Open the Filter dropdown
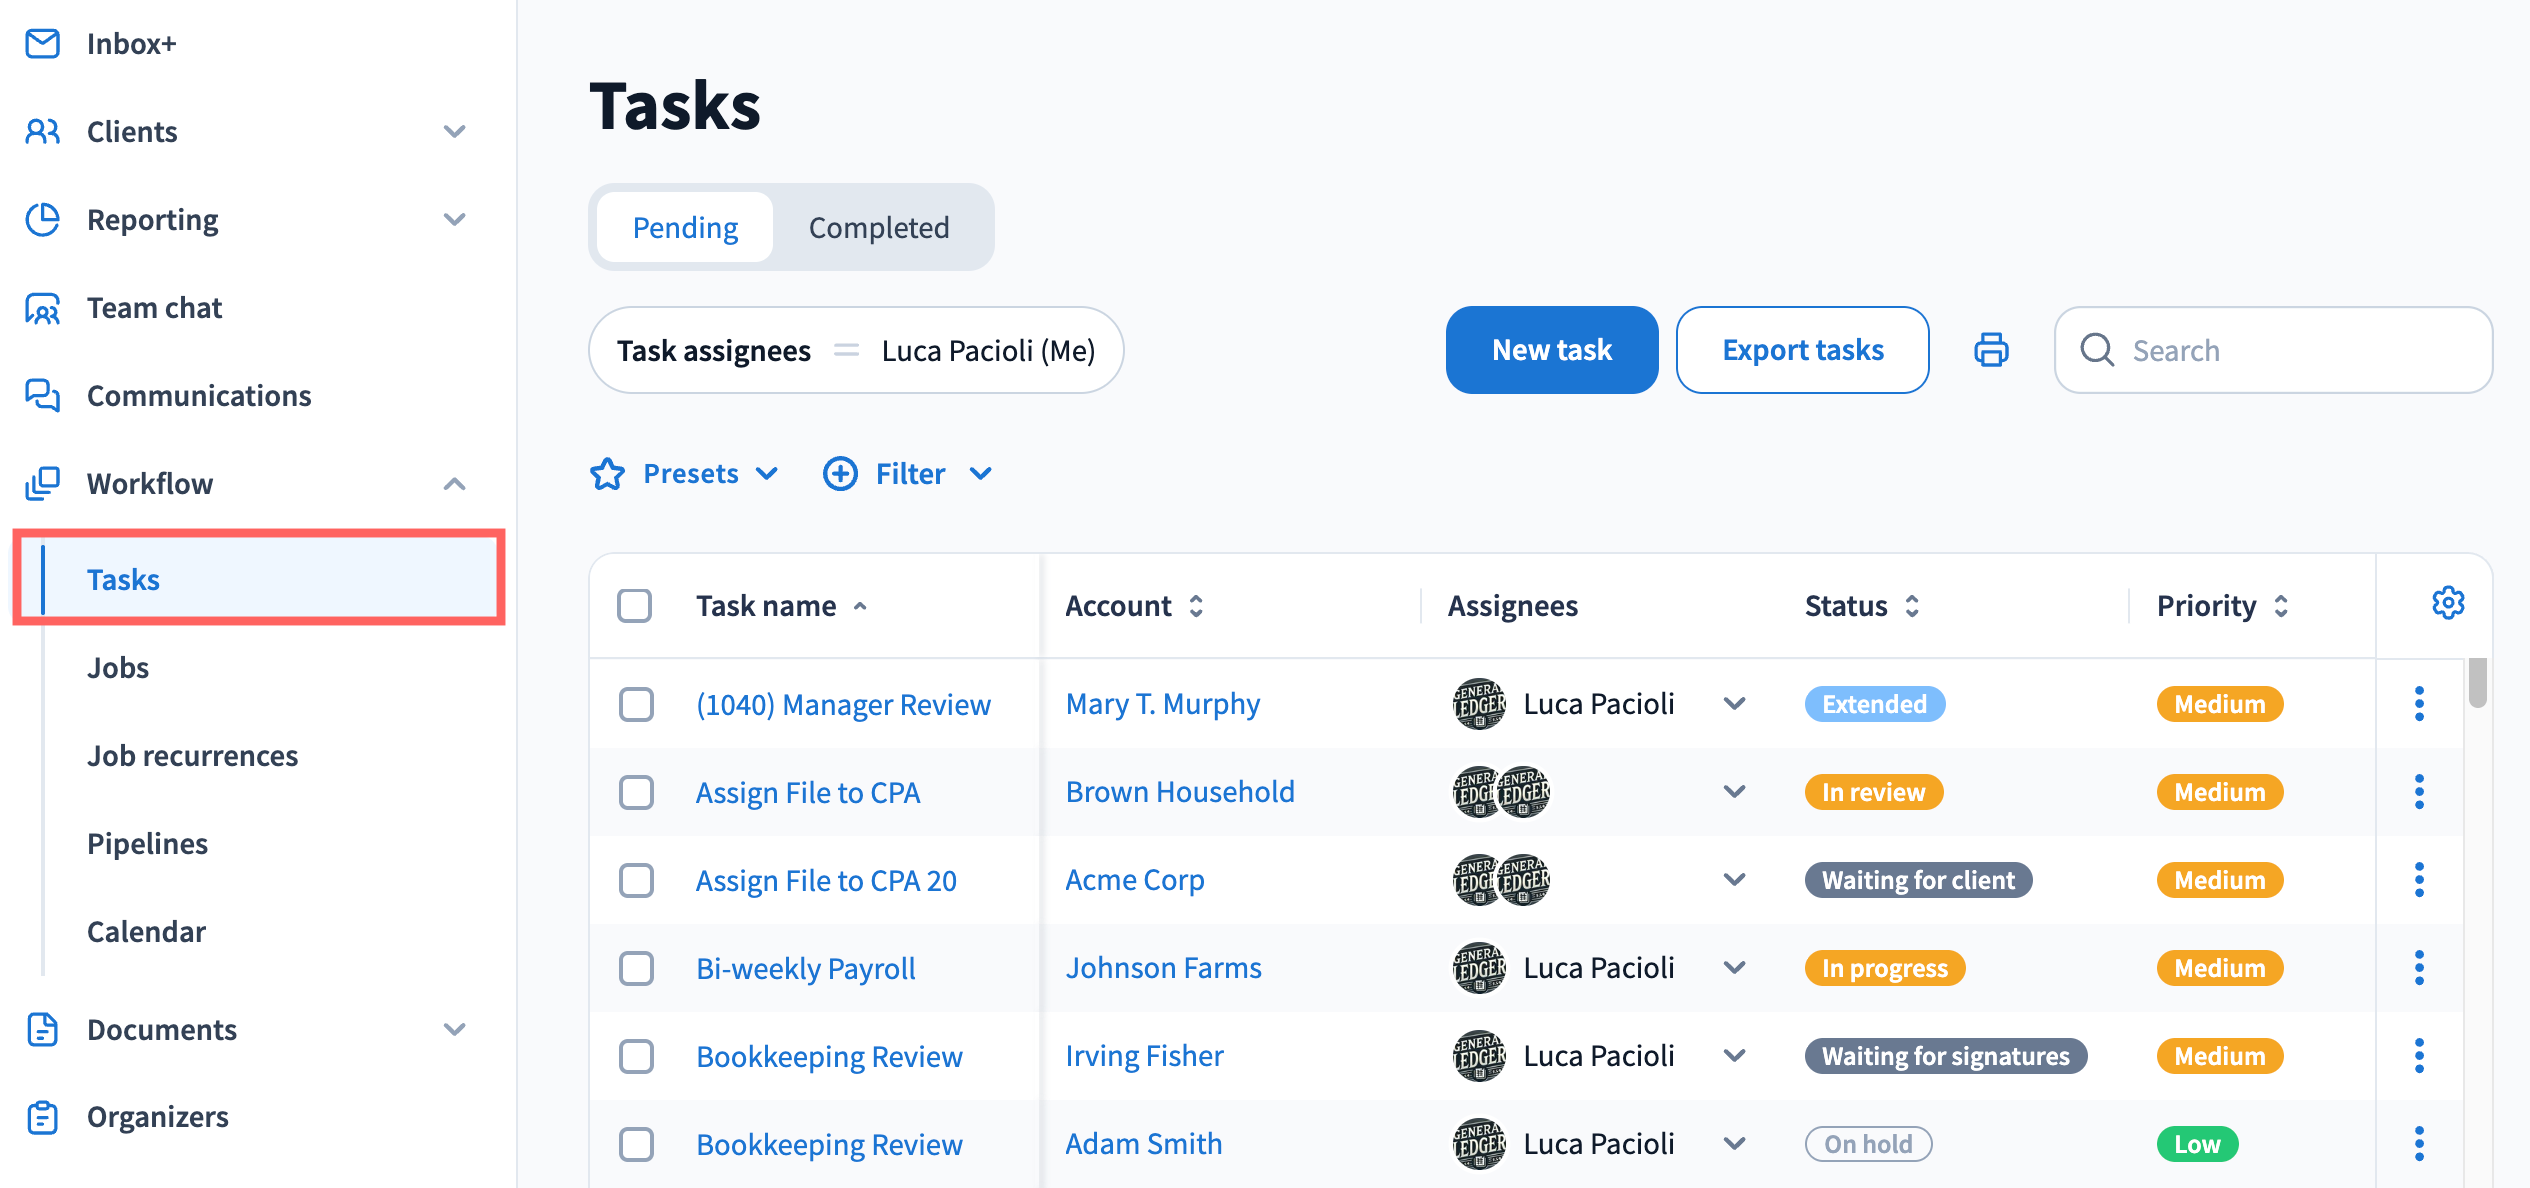This screenshot has height=1188, width=2530. (908, 474)
